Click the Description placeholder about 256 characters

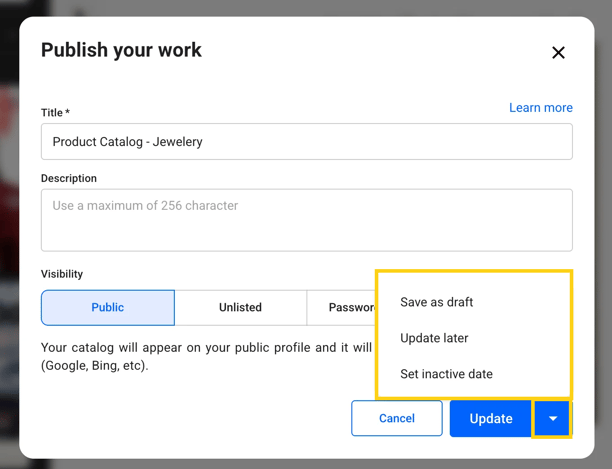145,206
